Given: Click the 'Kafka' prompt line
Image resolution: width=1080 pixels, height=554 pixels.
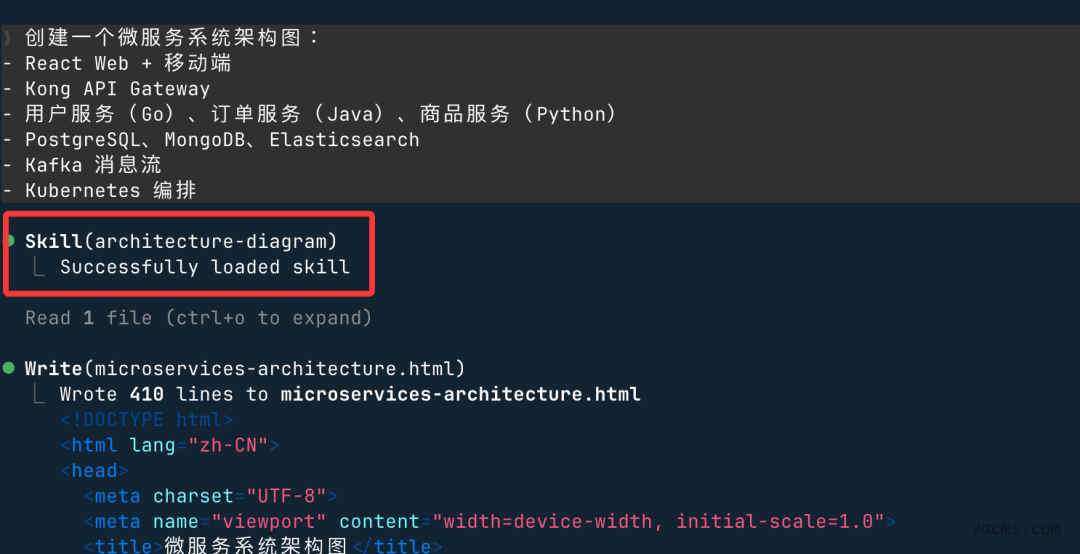Looking at the screenshot, I should pos(94,165).
